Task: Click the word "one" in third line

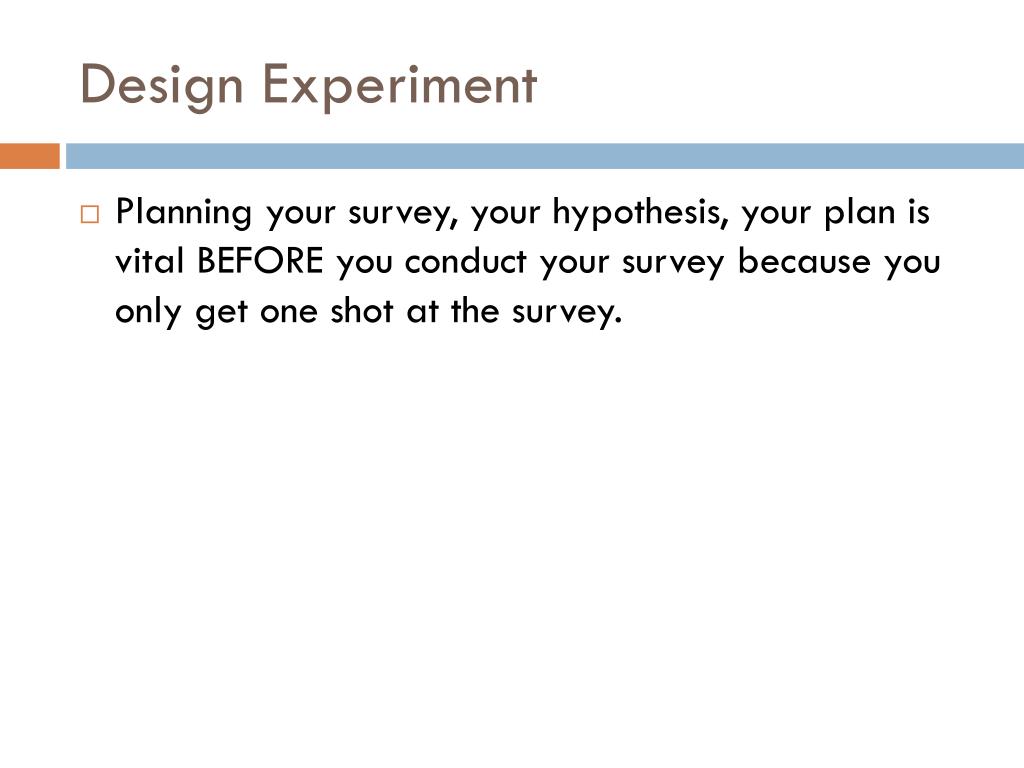Action: tap(289, 313)
